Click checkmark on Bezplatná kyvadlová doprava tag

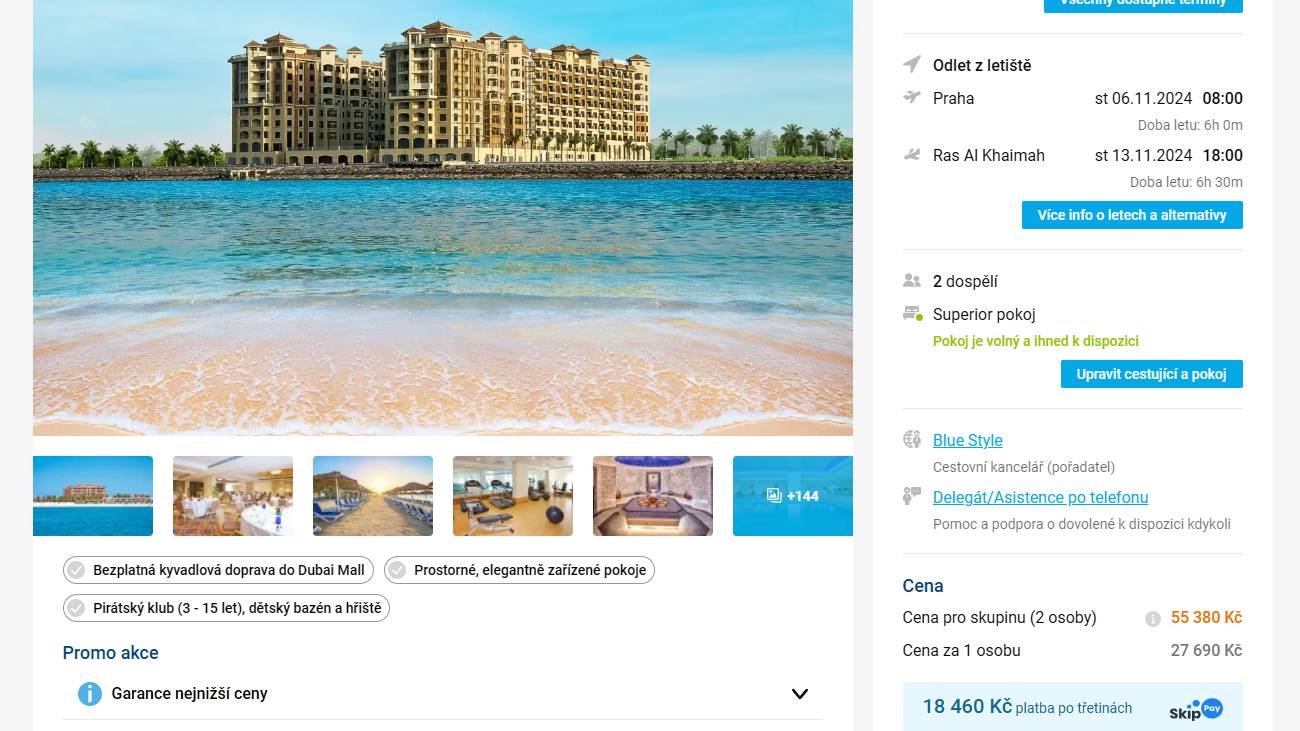coord(76,570)
